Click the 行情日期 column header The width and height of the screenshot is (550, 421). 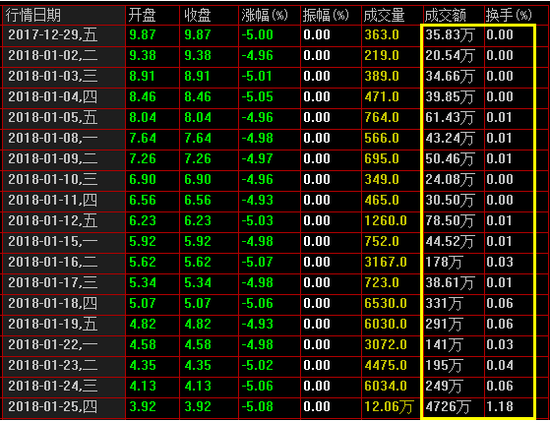coord(33,16)
